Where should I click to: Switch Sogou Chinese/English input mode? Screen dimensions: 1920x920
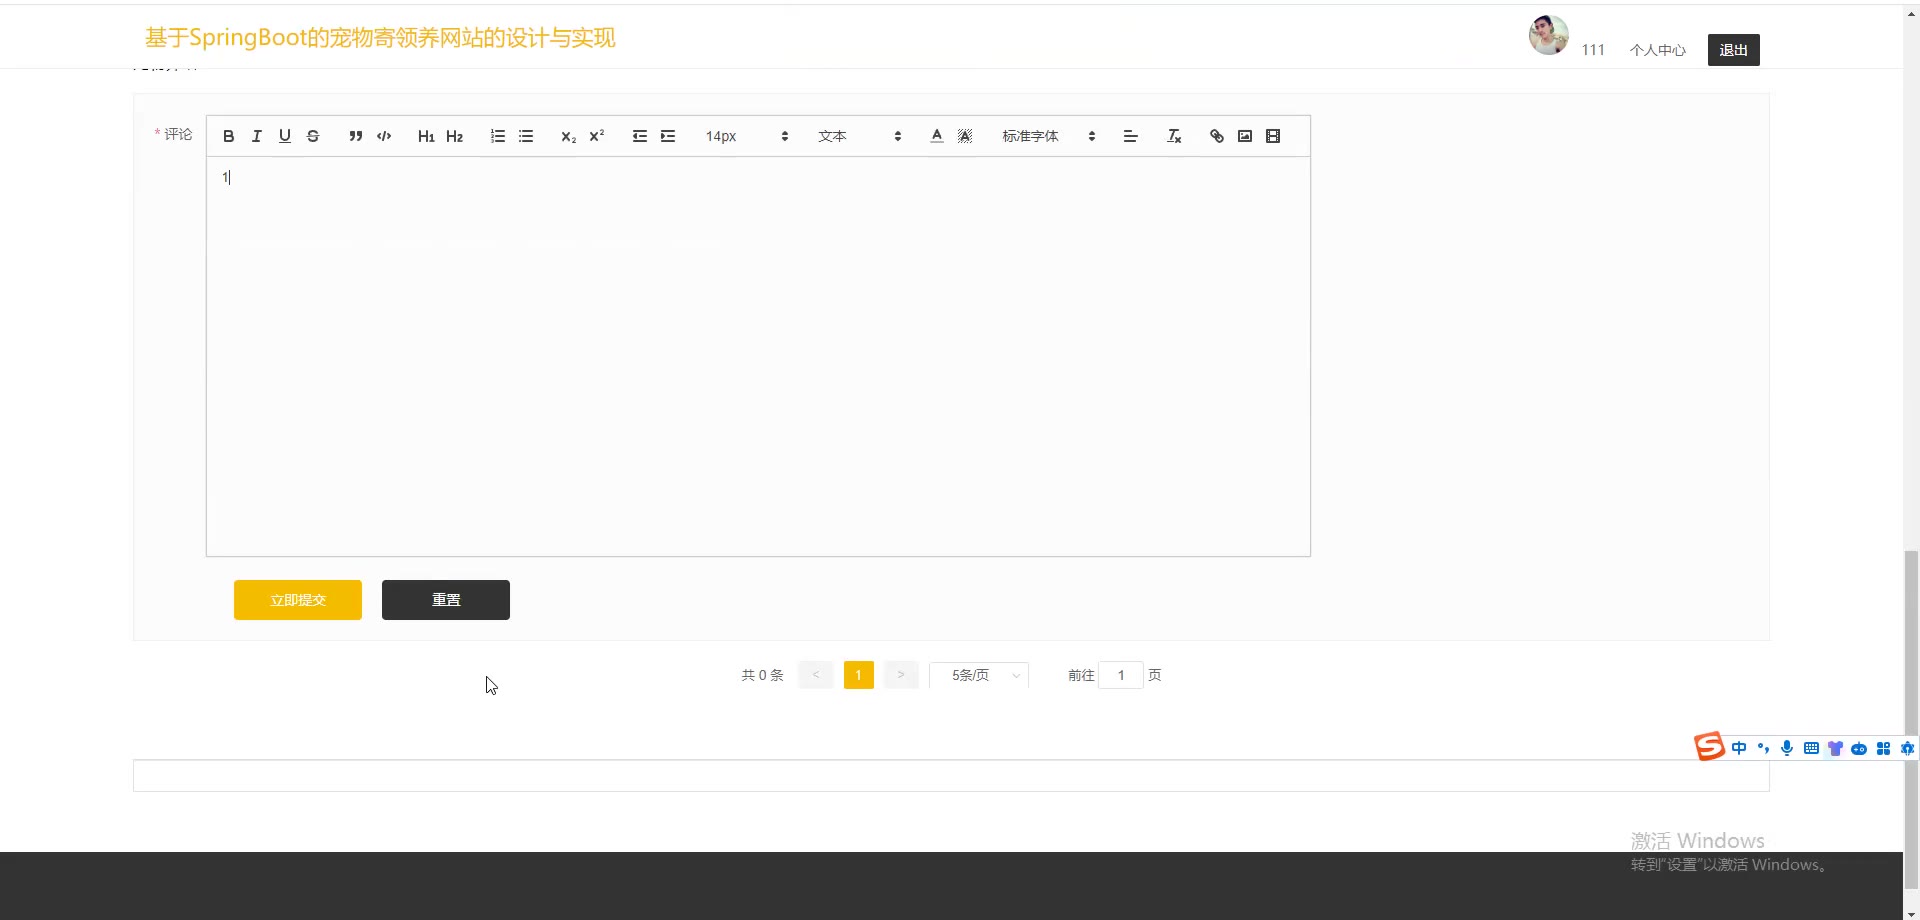pyautogui.click(x=1739, y=748)
